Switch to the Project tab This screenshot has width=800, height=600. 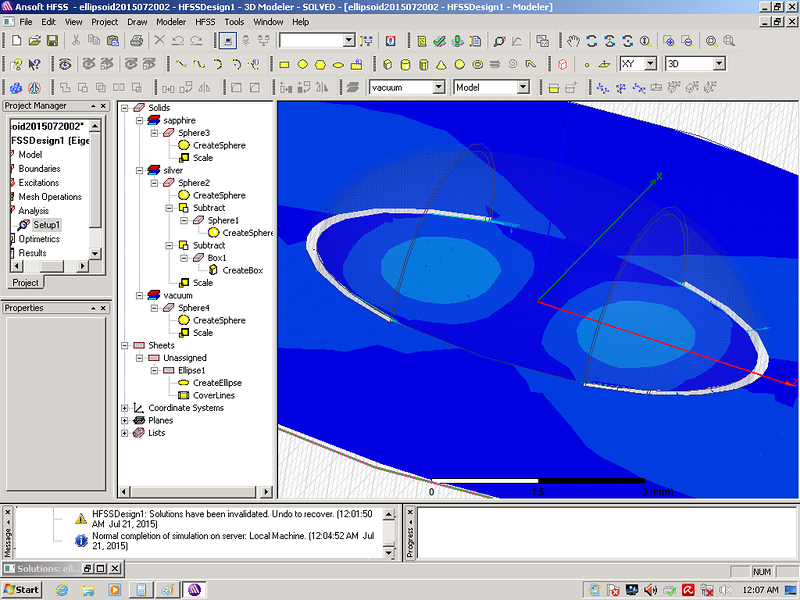[x=25, y=283]
